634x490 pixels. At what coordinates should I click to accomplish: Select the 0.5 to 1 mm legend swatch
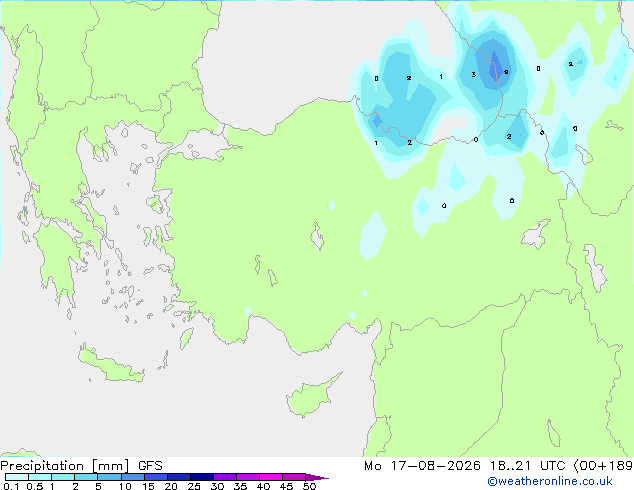point(40,477)
